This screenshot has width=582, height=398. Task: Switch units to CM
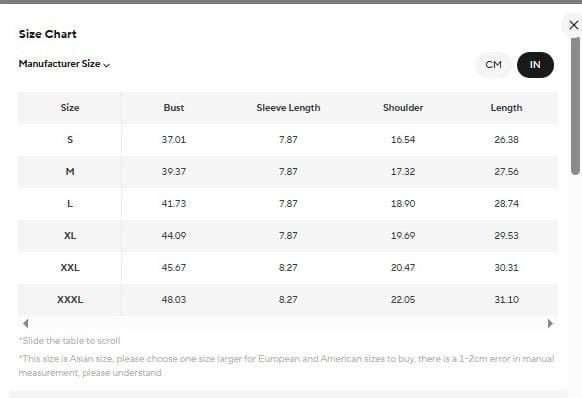tap(493, 65)
